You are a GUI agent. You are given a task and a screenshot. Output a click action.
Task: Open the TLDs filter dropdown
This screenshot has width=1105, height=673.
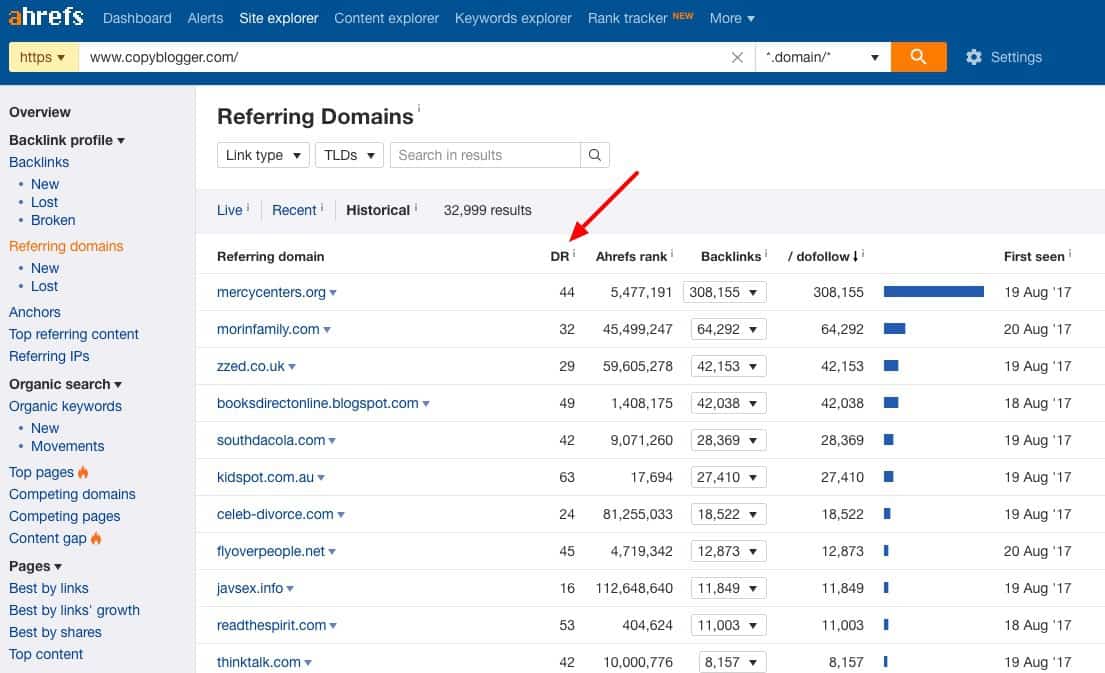pos(349,155)
